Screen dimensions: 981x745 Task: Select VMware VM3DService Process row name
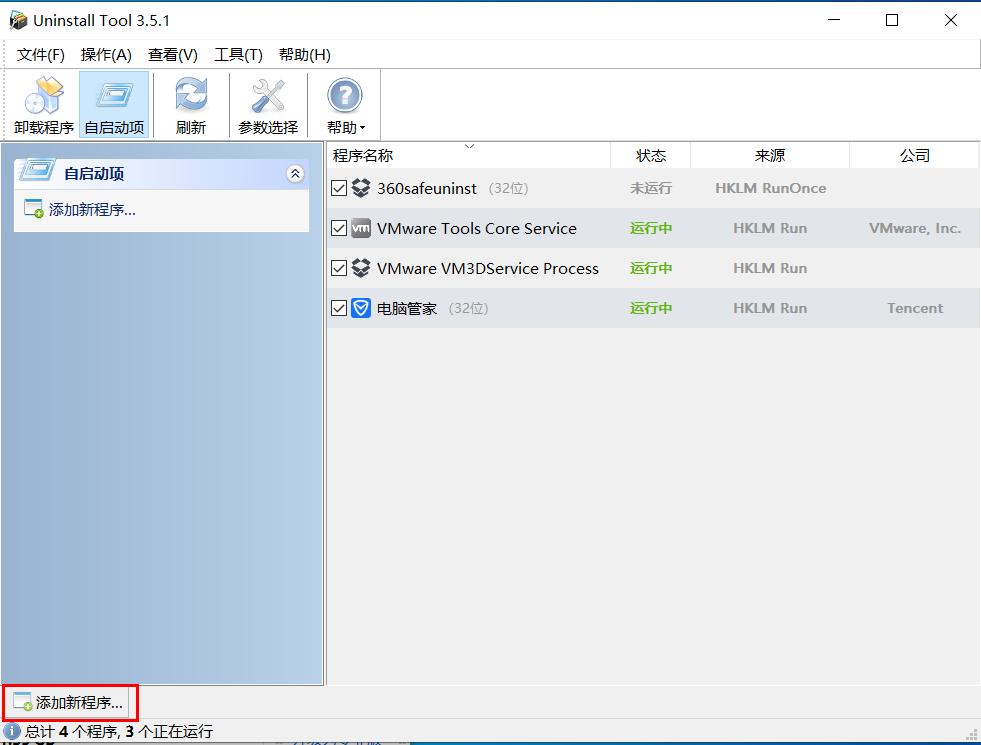point(488,268)
